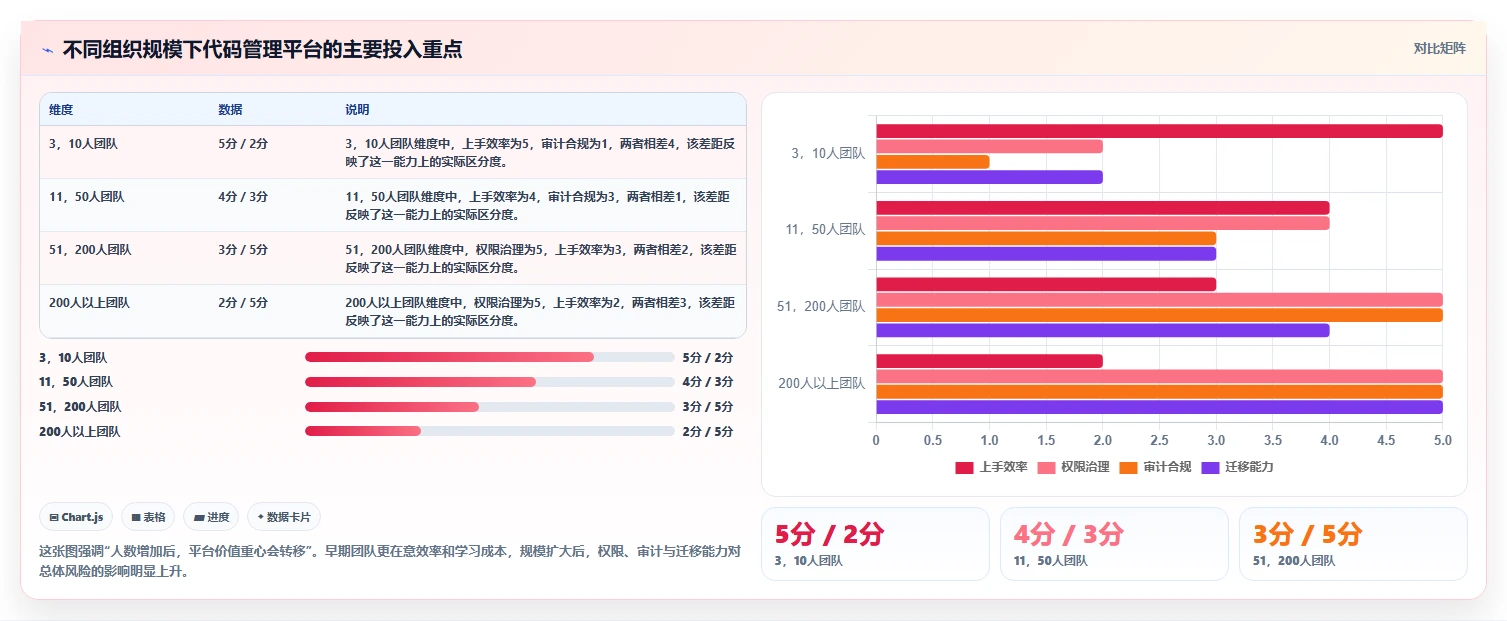Click the 3，10人团队 axis label in chart
1507x621 pixels.
click(828, 154)
